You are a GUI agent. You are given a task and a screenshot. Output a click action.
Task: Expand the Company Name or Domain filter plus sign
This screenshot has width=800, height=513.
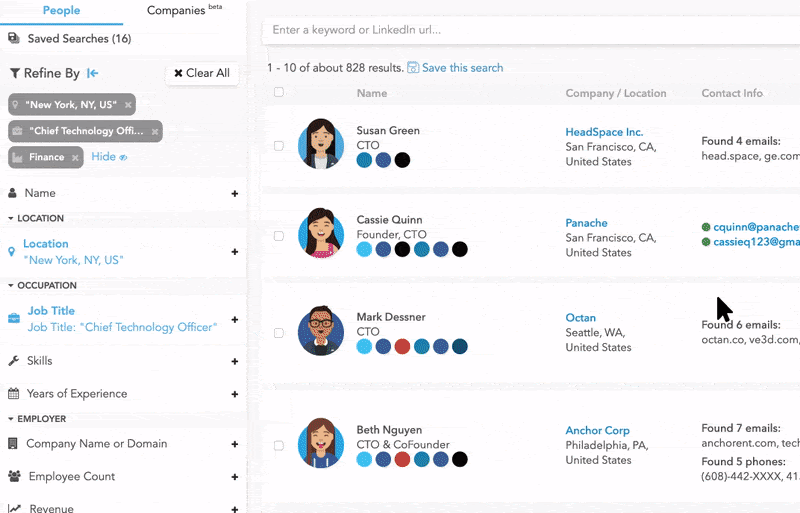coord(235,444)
